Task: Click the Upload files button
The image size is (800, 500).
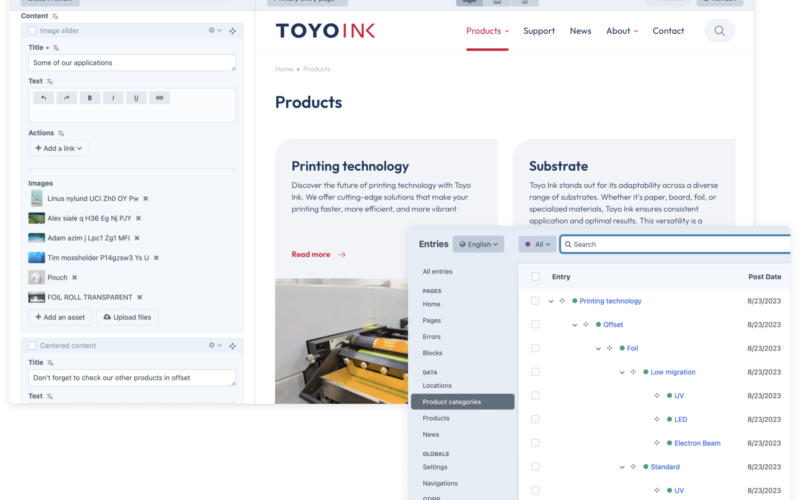Action: pyautogui.click(x=127, y=317)
